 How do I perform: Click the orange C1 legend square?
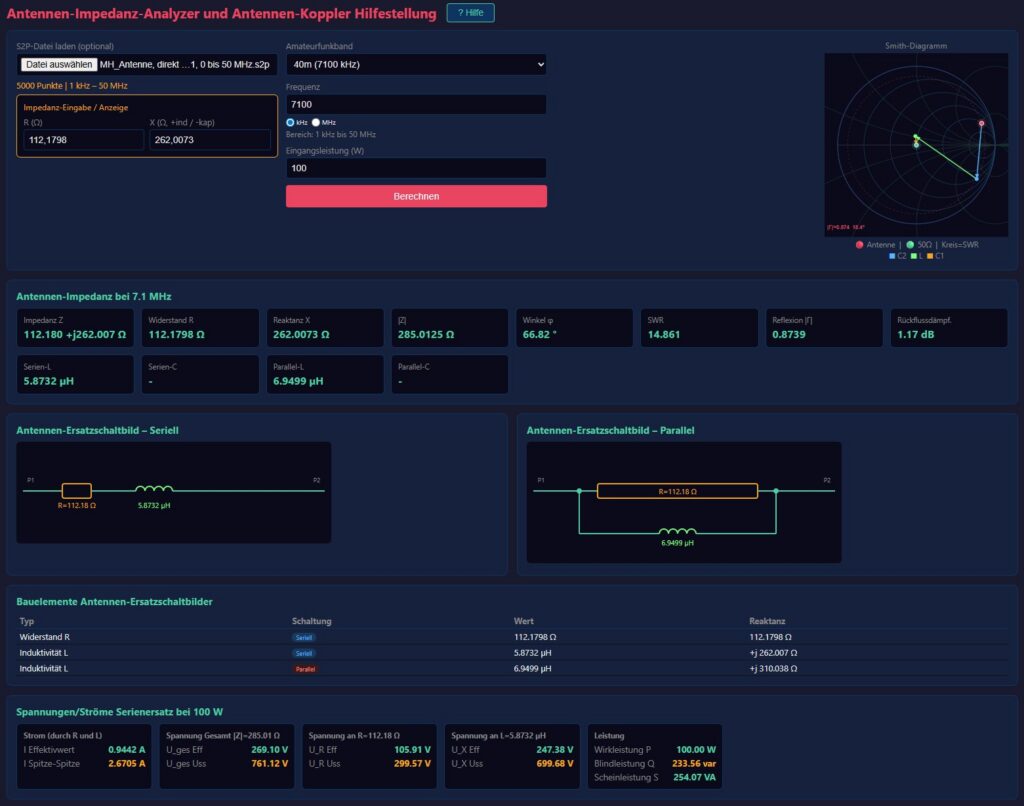[930, 255]
